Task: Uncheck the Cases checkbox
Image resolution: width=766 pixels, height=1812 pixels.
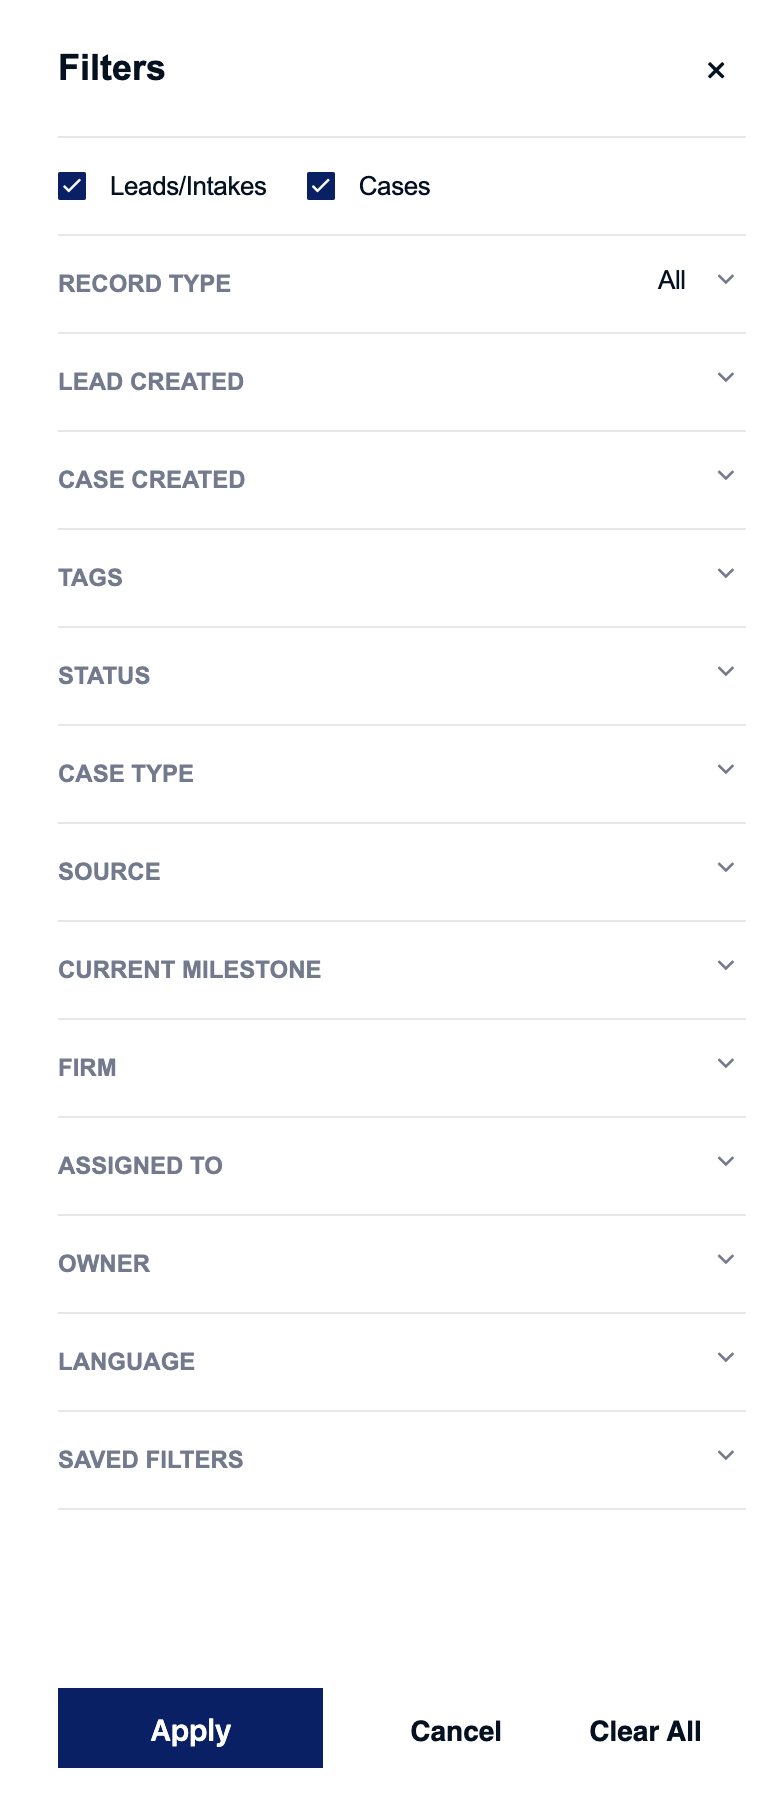Action: click(321, 186)
